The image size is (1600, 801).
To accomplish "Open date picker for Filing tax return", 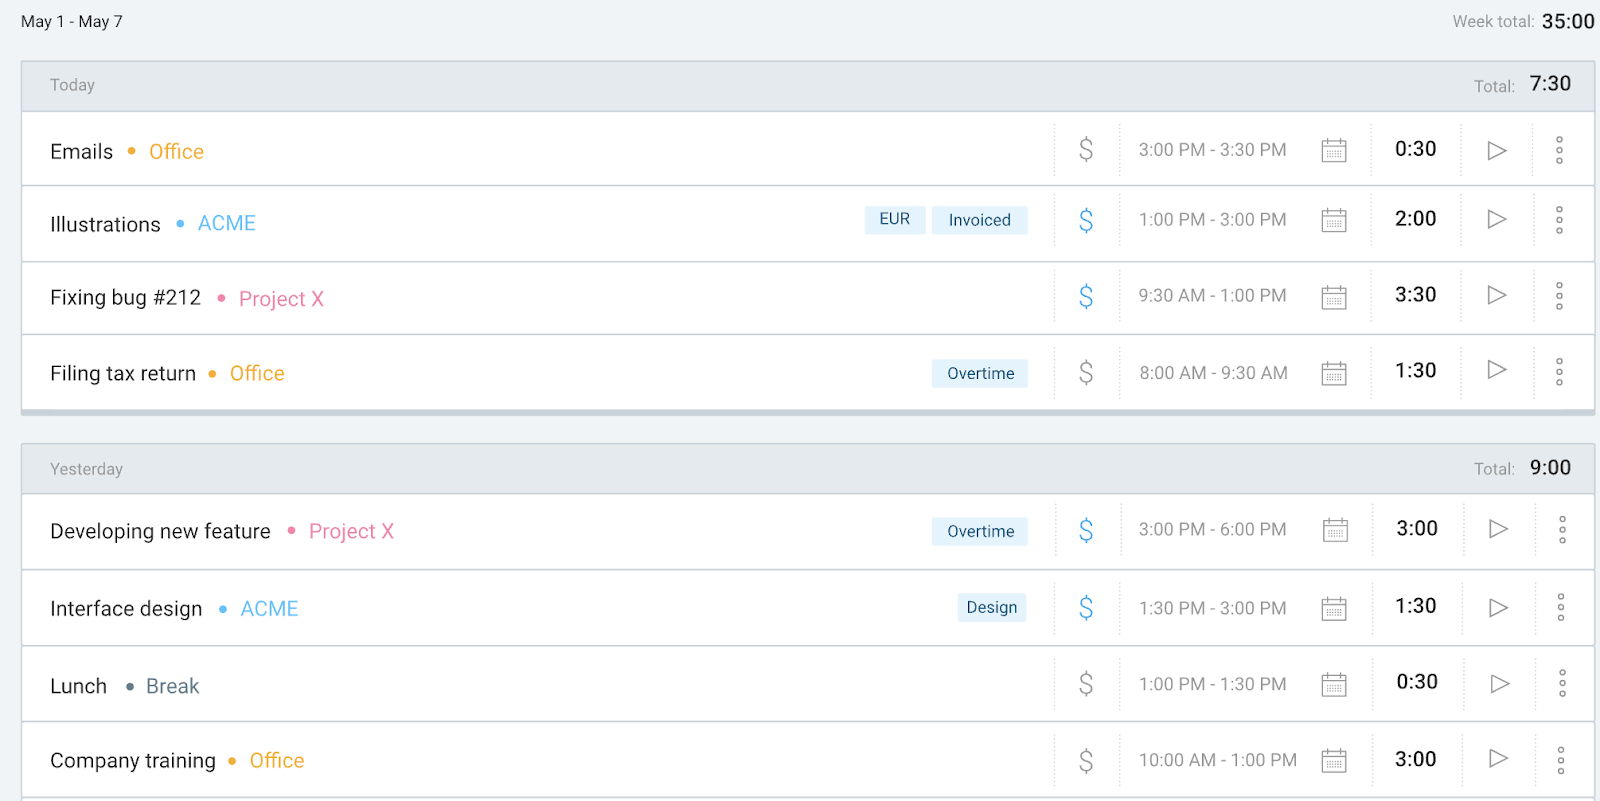I will pos(1334,373).
